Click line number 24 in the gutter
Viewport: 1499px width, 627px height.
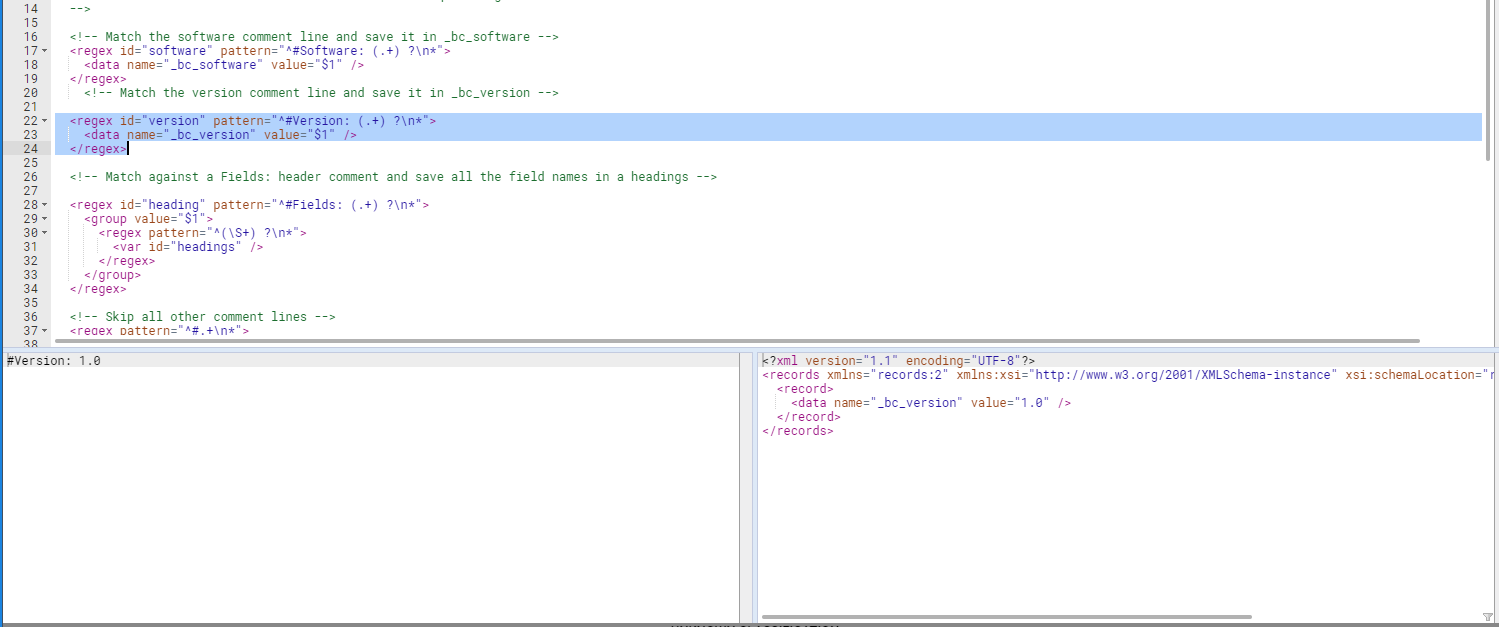(x=29, y=149)
